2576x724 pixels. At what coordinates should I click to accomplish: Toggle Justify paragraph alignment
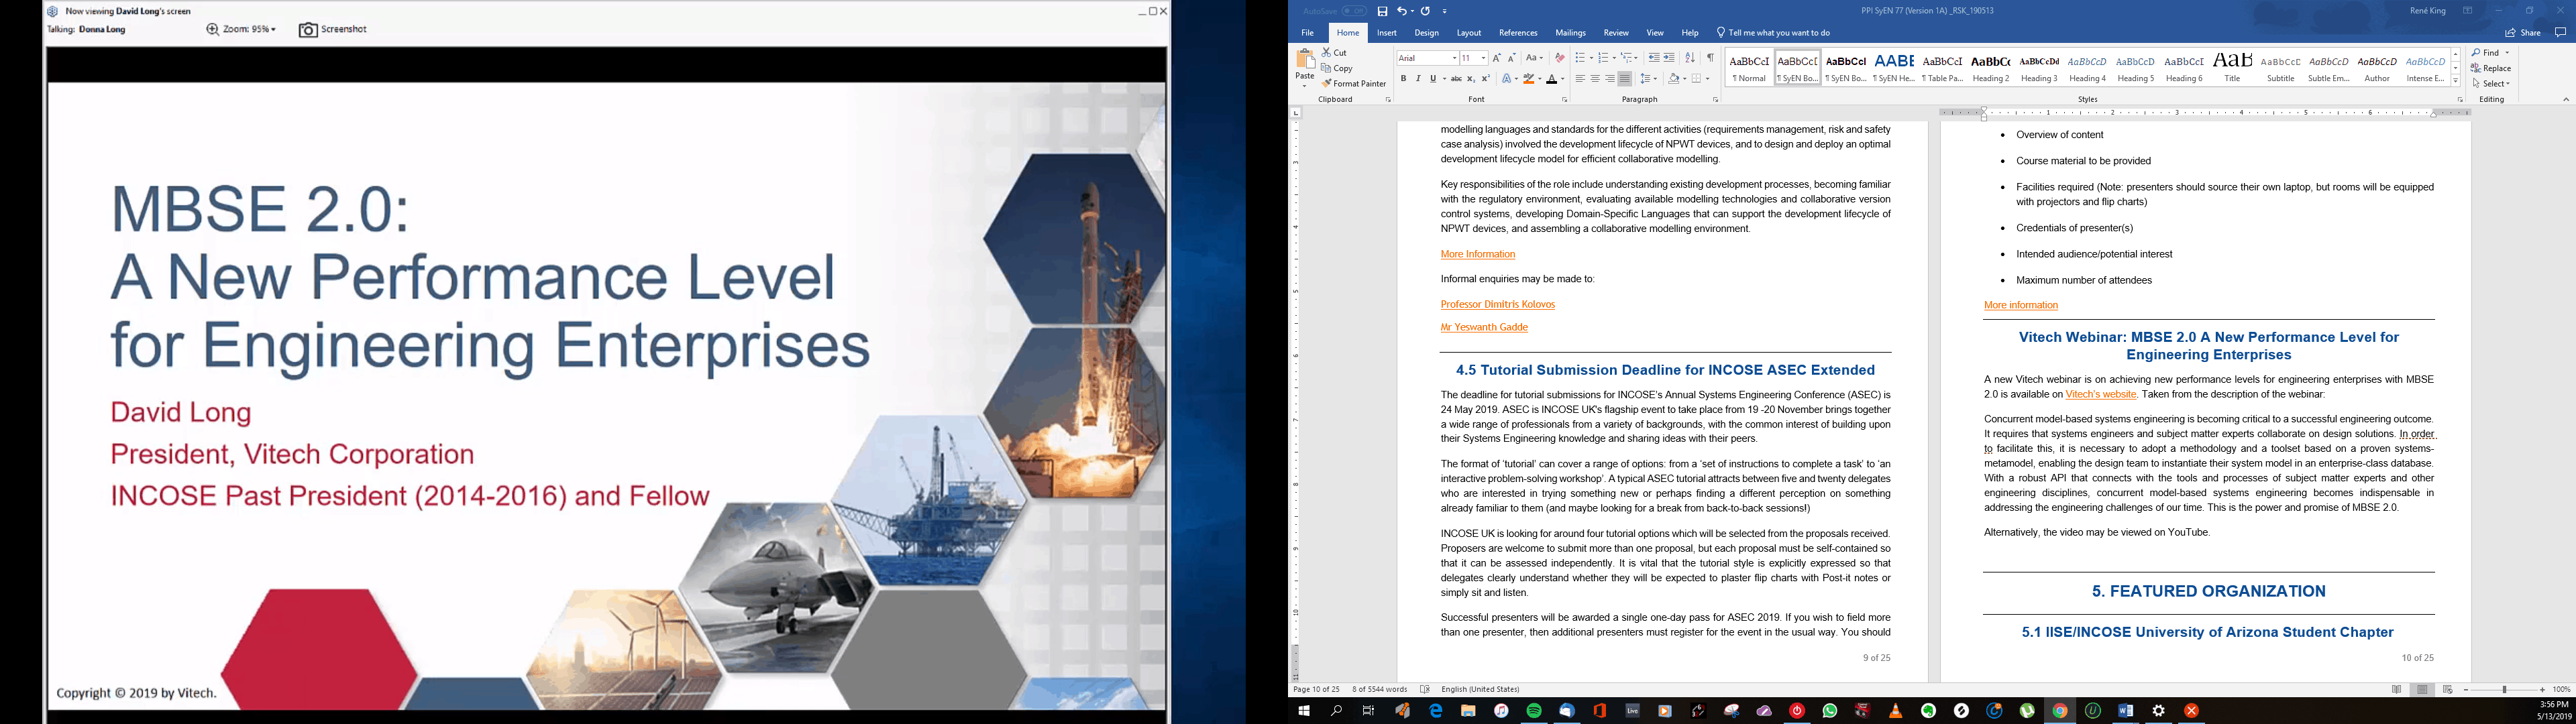pos(1624,79)
